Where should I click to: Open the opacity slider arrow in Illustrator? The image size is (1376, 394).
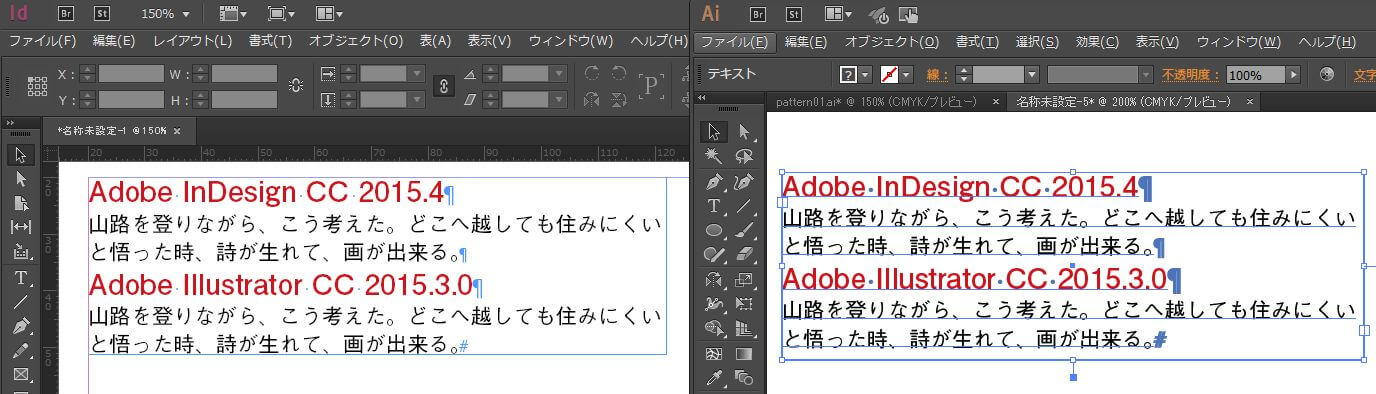pyautogui.click(x=1294, y=74)
